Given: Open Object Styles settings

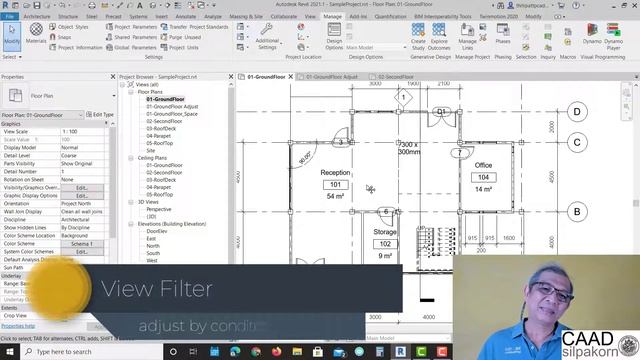Looking at the screenshot, I should point(69,27).
